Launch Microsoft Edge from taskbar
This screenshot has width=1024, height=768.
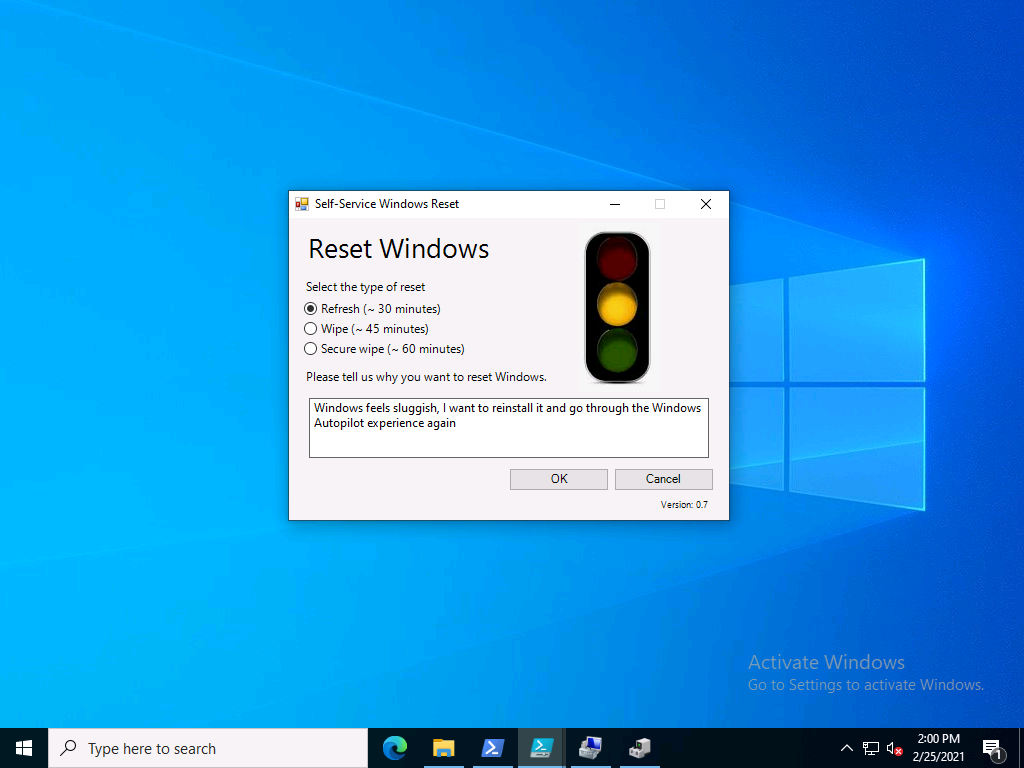coord(395,748)
